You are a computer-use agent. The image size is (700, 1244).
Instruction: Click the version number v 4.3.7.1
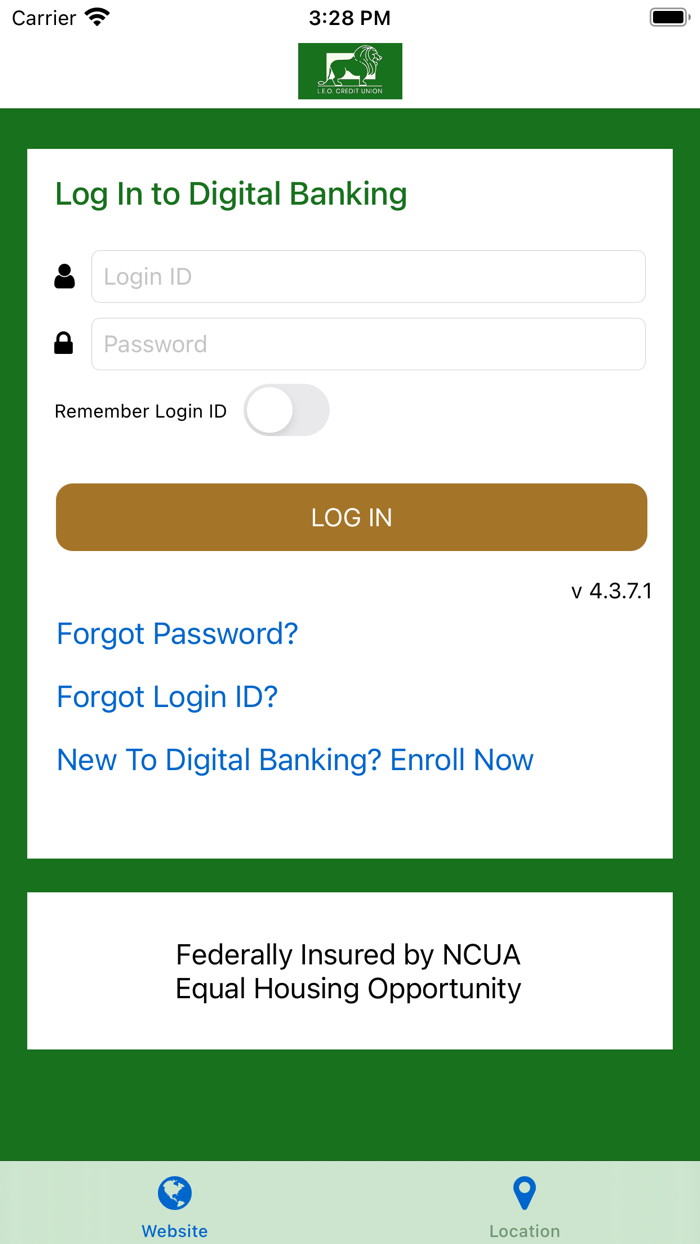click(611, 591)
